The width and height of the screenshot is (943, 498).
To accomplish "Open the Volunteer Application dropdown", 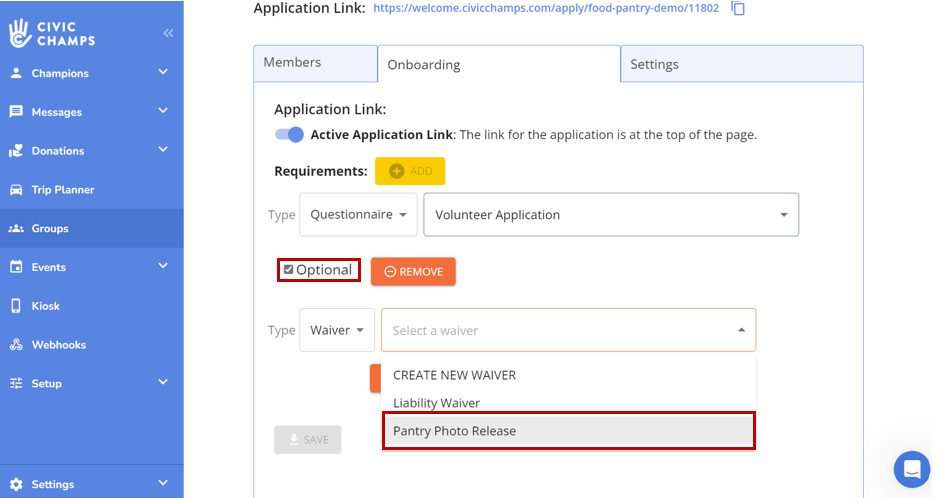I will (x=610, y=215).
